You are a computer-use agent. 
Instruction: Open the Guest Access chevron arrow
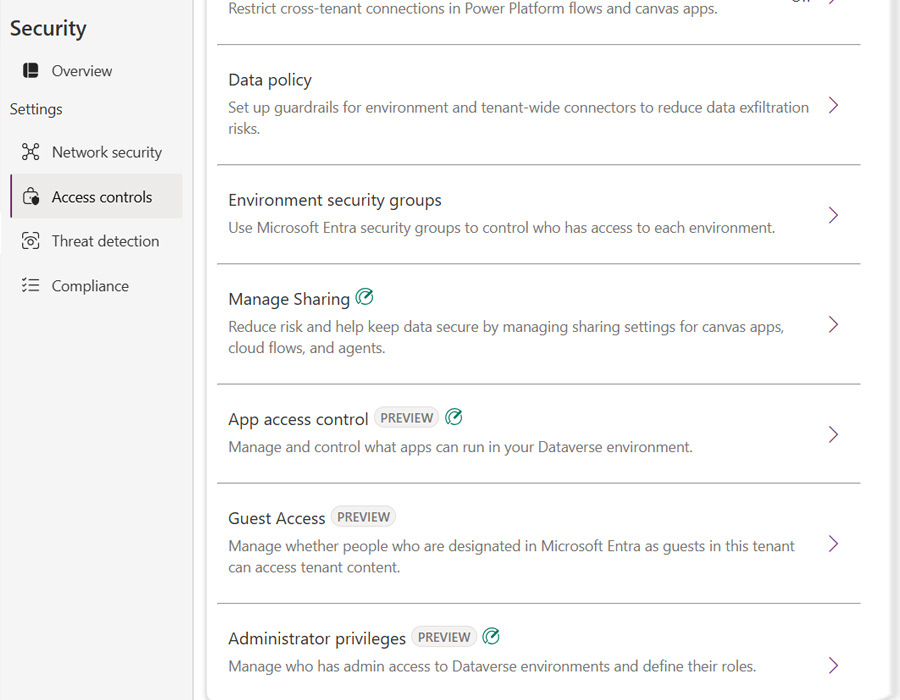tap(833, 543)
